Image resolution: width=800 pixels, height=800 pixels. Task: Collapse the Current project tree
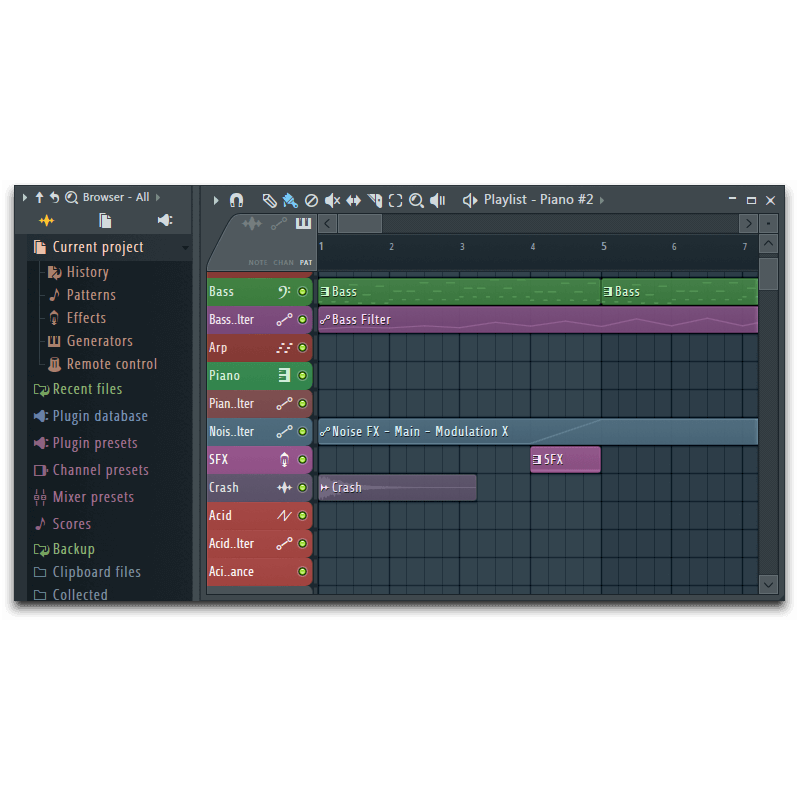click(186, 247)
